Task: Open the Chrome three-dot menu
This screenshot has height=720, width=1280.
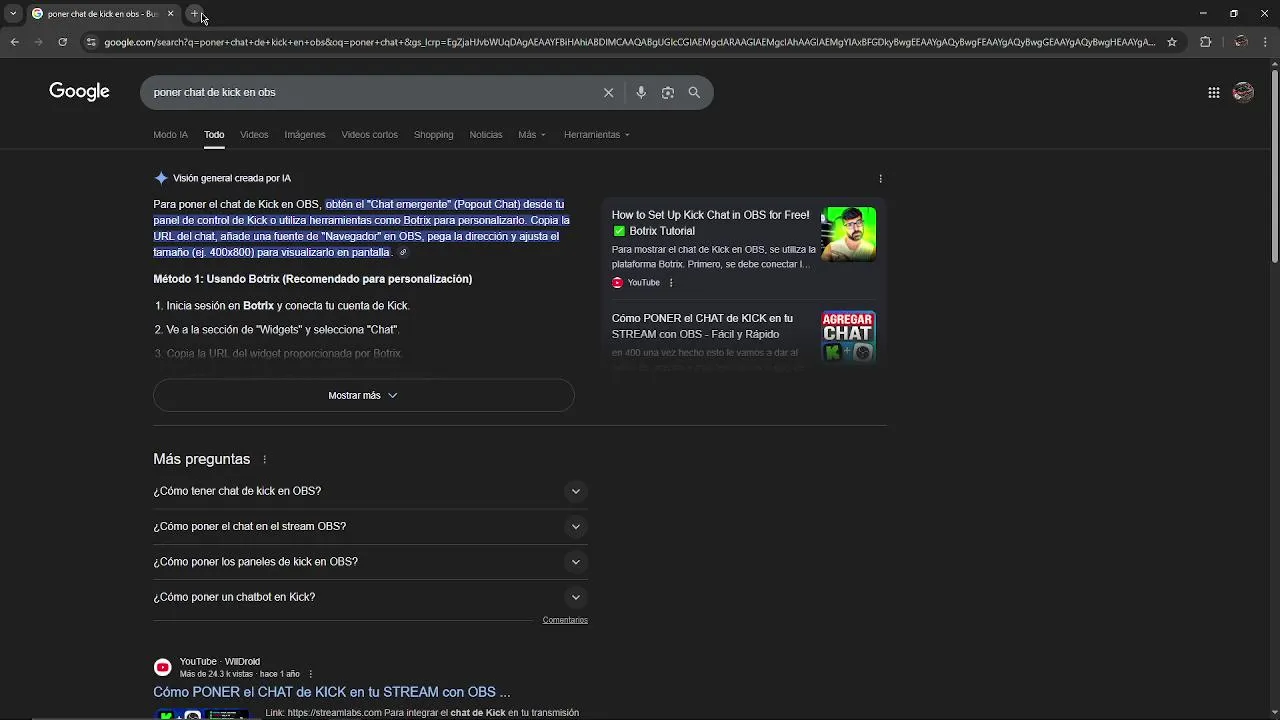Action: 1265,42
